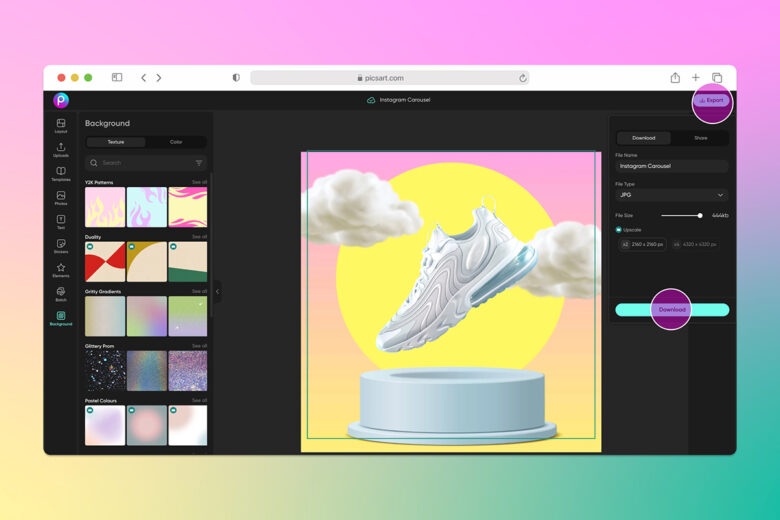Click the search filter icon
Image resolution: width=780 pixels, height=520 pixels.
(x=199, y=163)
